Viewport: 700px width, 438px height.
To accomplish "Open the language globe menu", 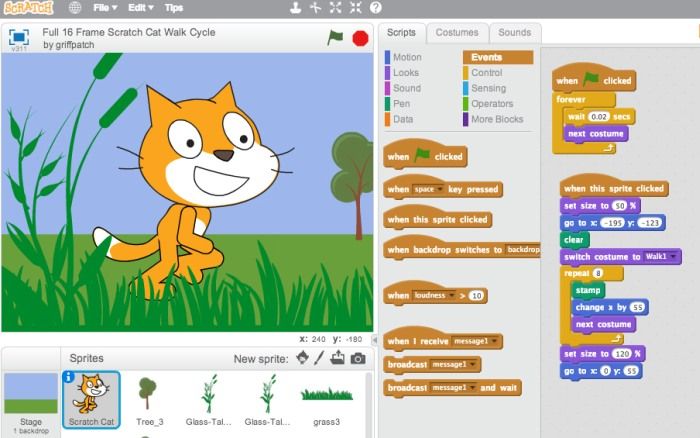I will click(75, 8).
